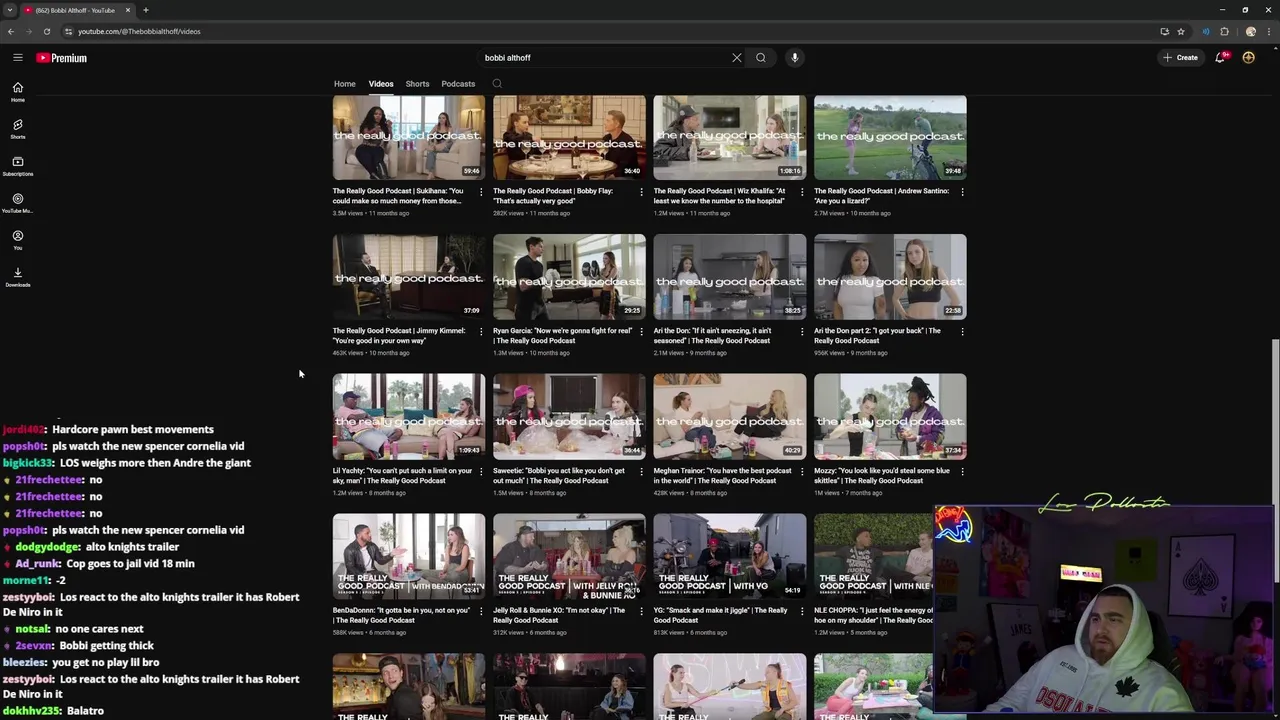Open Sukihana podcast video title link

pyautogui.click(x=398, y=196)
